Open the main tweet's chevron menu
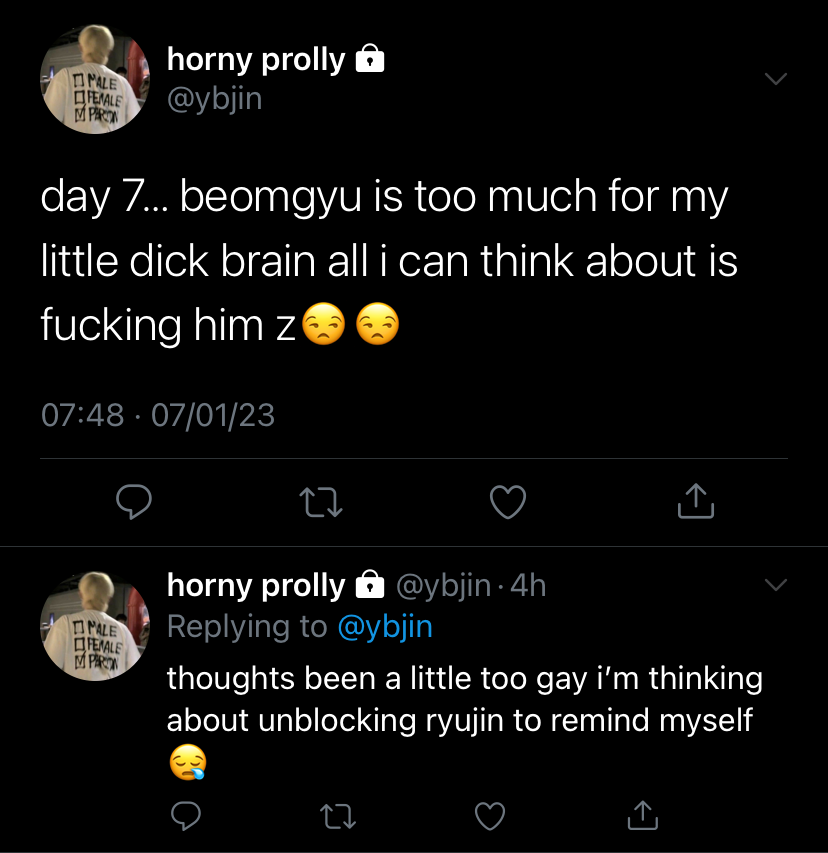Screen dimensions: 828x853 click(776, 79)
